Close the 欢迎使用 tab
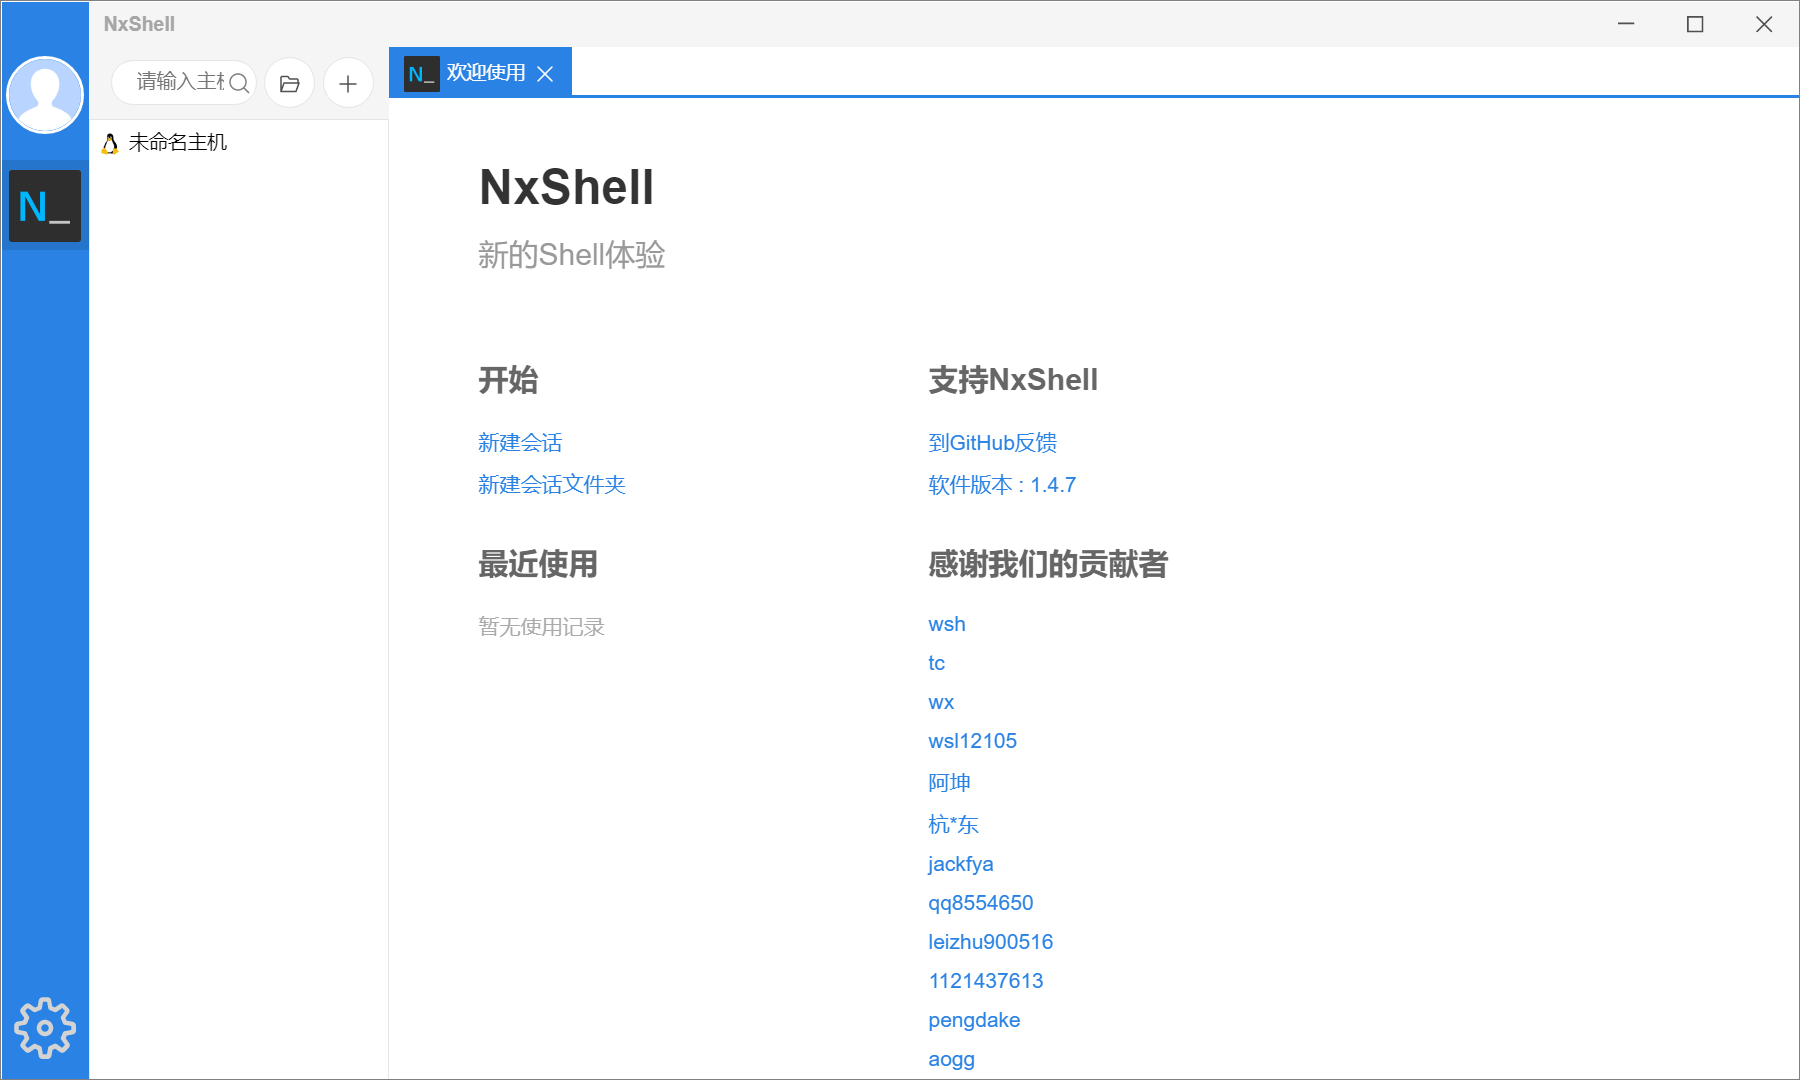The width and height of the screenshot is (1800, 1080). [545, 74]
